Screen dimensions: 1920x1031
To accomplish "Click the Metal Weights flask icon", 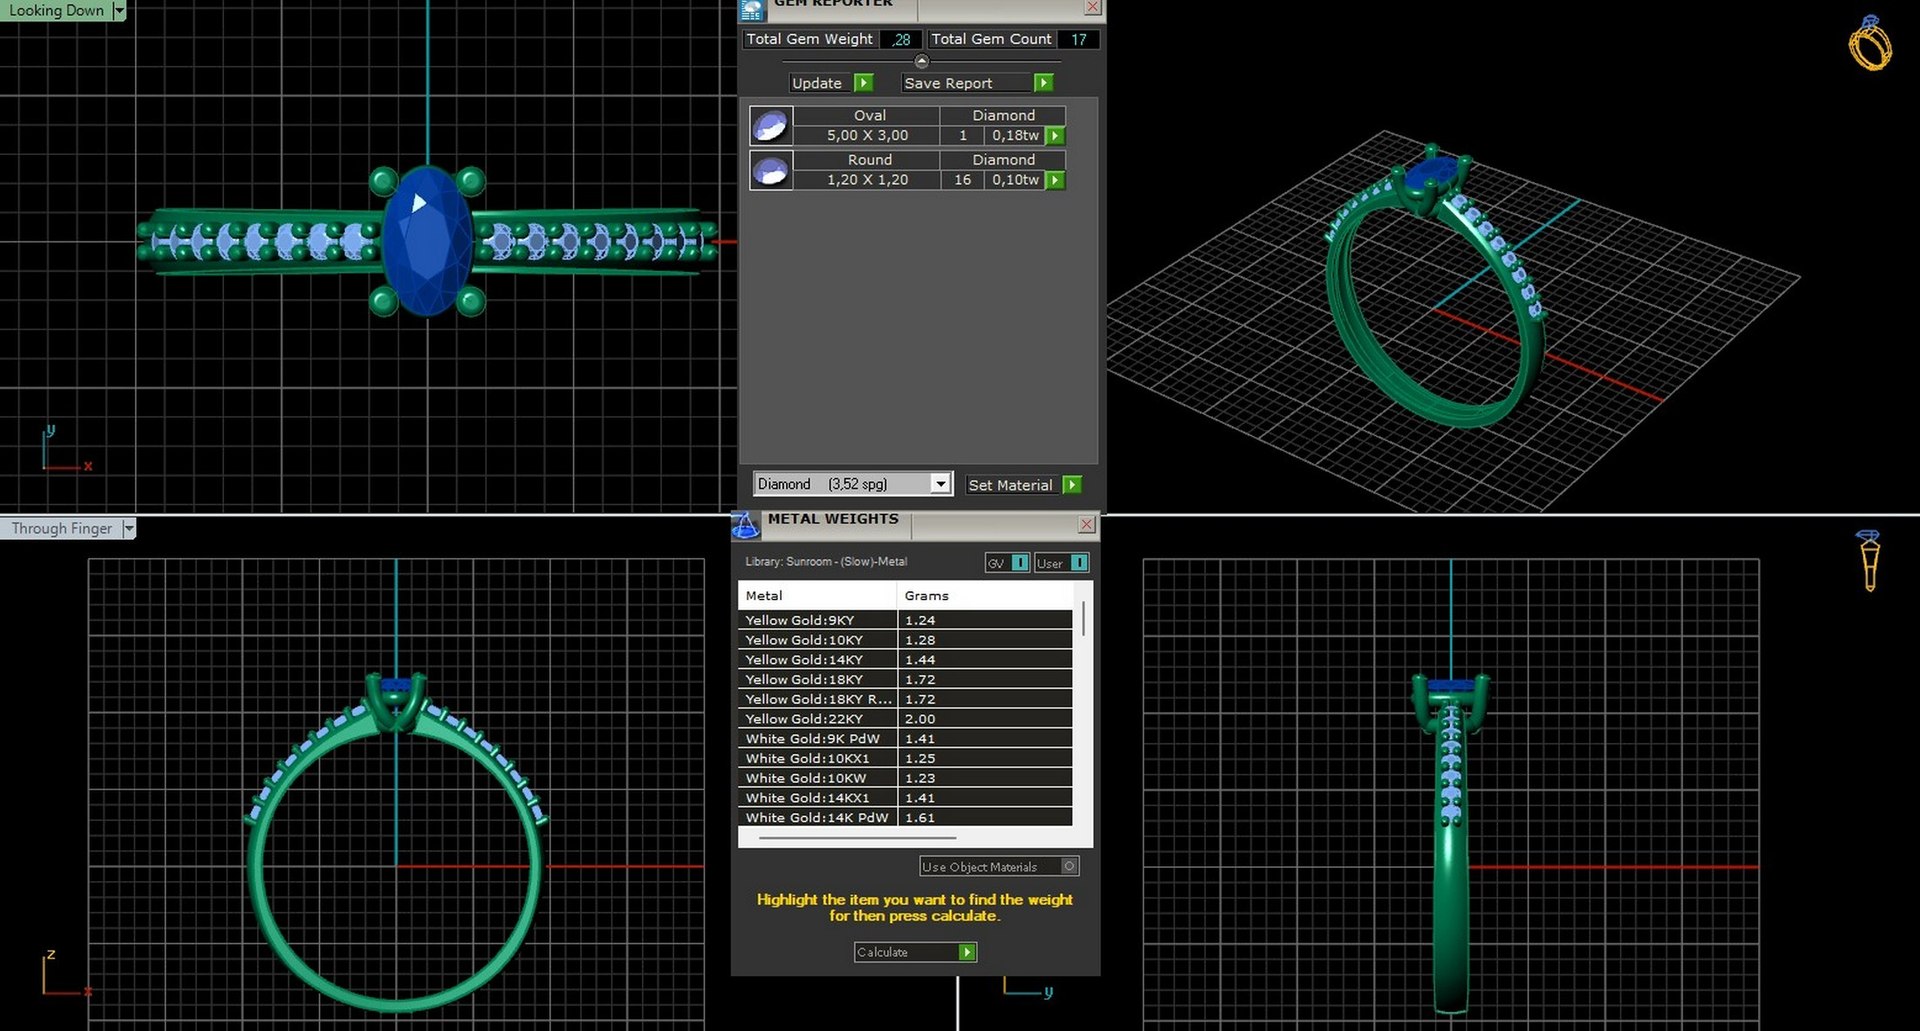I will pos(746,524).
